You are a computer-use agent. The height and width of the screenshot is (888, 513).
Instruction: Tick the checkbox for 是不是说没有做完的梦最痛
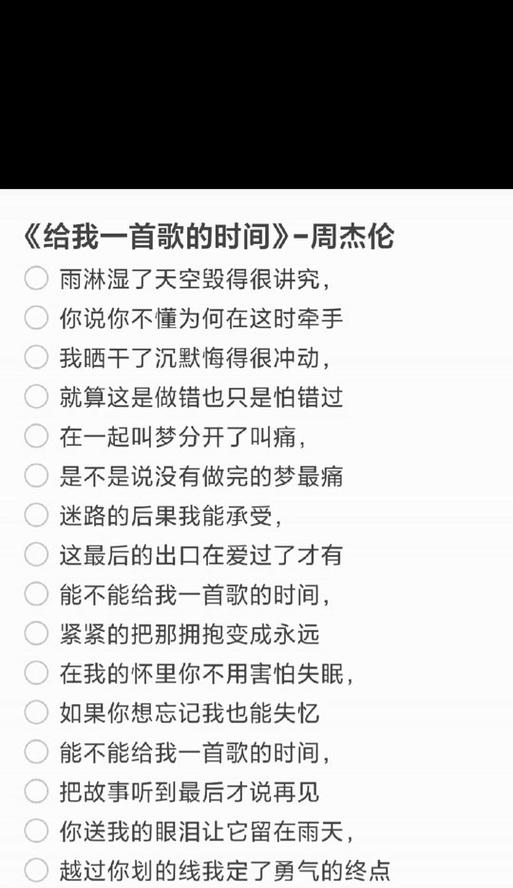(36, 476)
